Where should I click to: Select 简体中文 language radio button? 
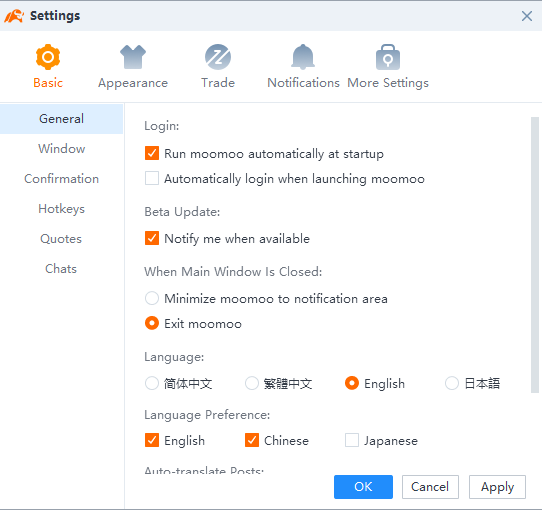point(152,383)
